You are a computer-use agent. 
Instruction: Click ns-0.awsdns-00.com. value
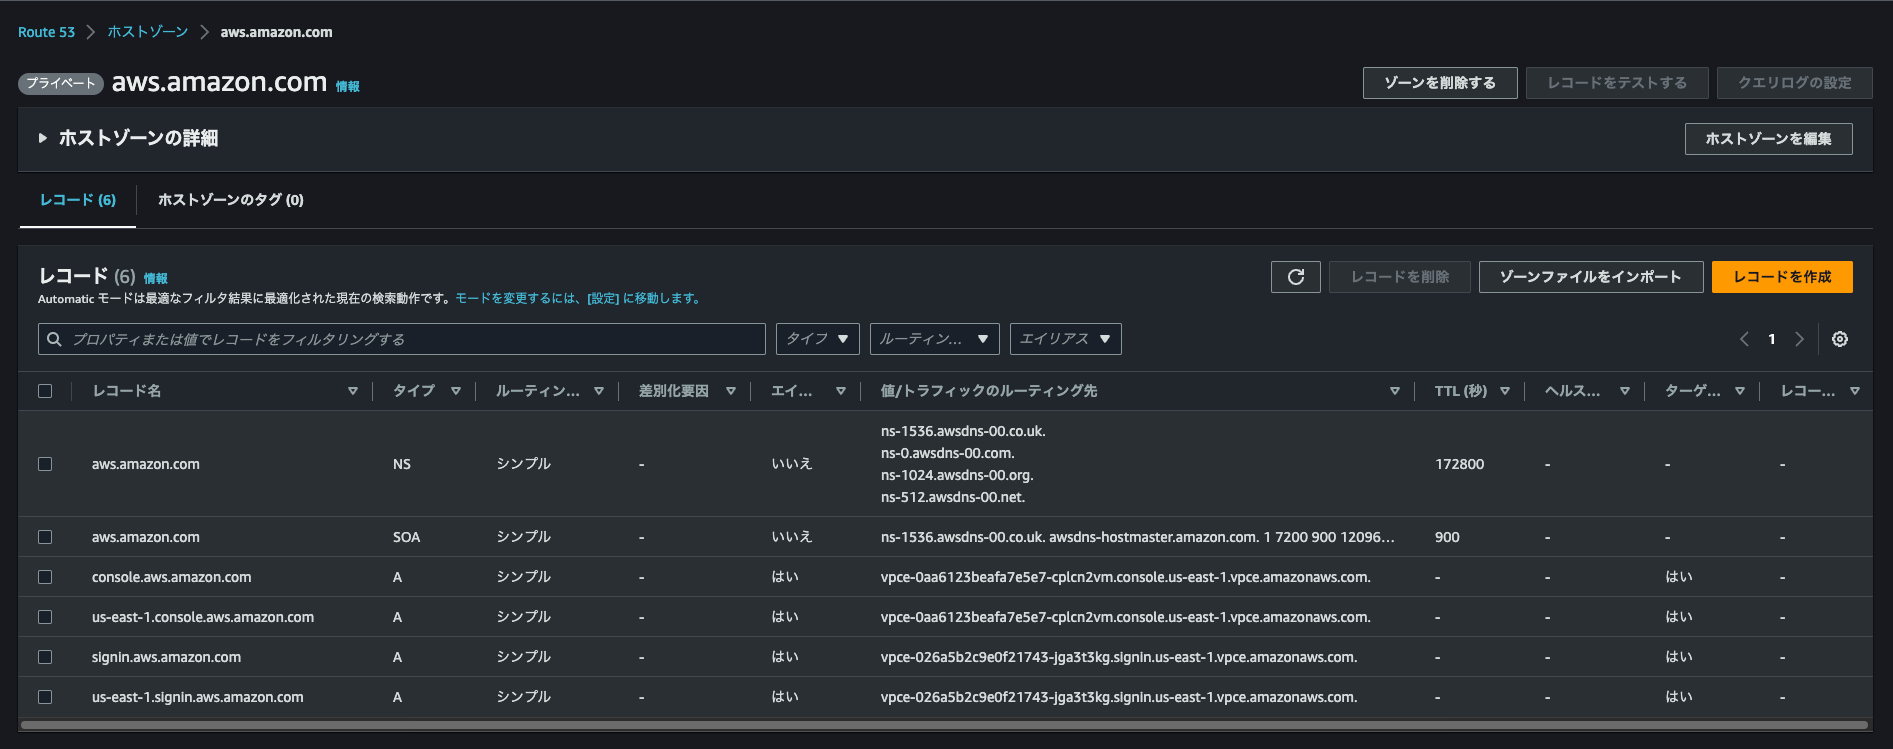947,453
